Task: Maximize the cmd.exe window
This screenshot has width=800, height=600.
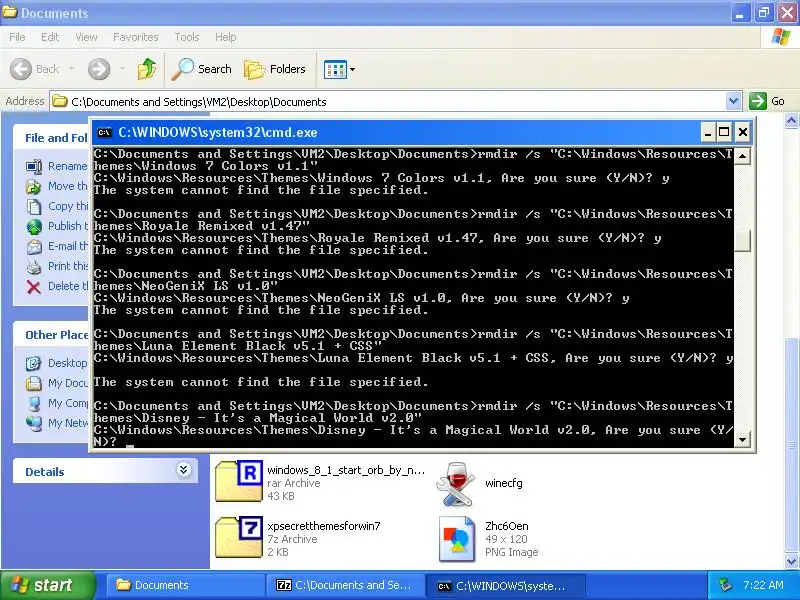Action: click(724, 133)
